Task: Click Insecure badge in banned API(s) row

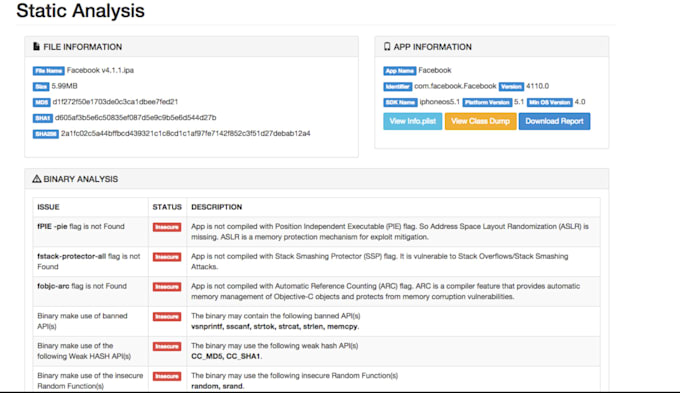Action: click(x=167, y=317)
